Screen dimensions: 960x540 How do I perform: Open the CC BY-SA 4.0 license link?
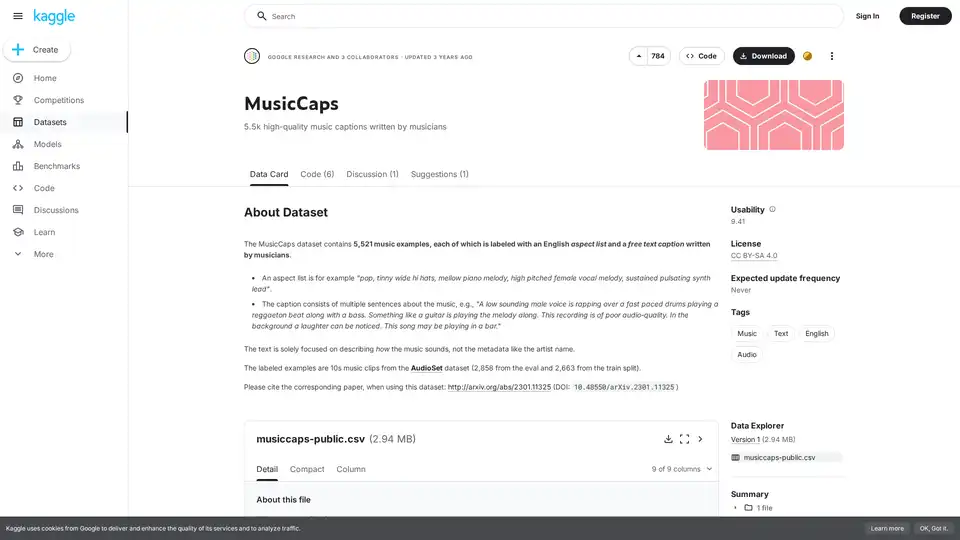pos(754,256)
